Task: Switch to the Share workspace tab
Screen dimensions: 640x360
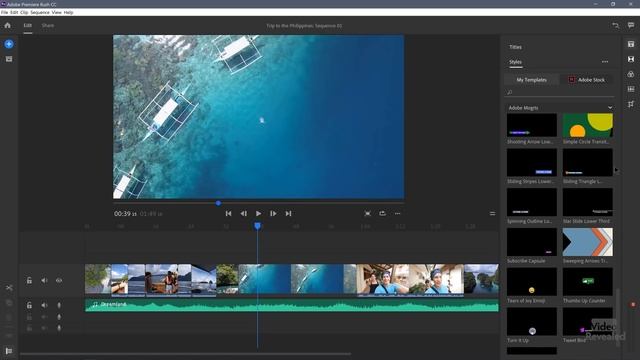Action: tap(48, 25)
